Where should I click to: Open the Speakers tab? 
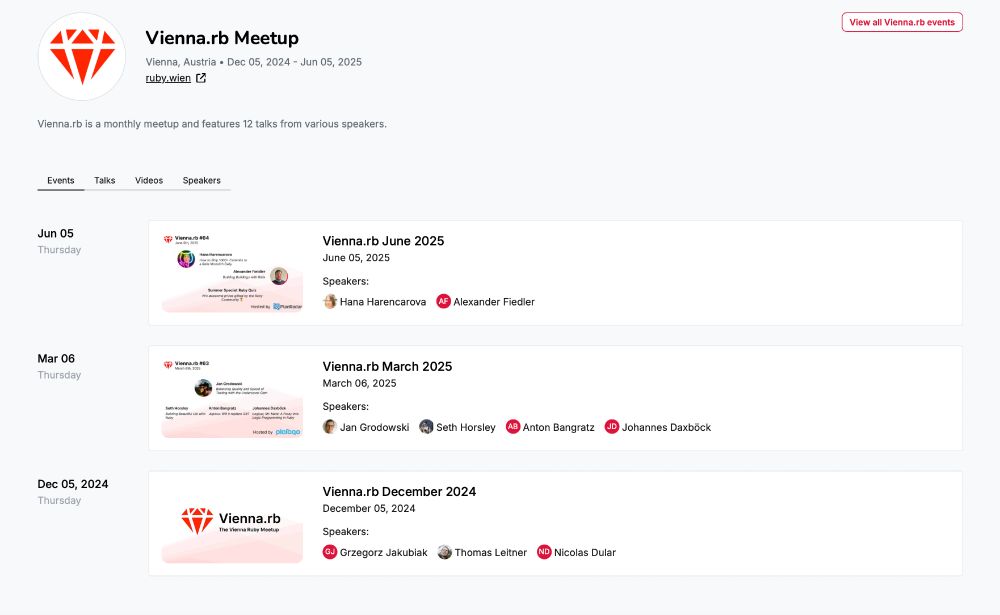(x=202, y=181)
